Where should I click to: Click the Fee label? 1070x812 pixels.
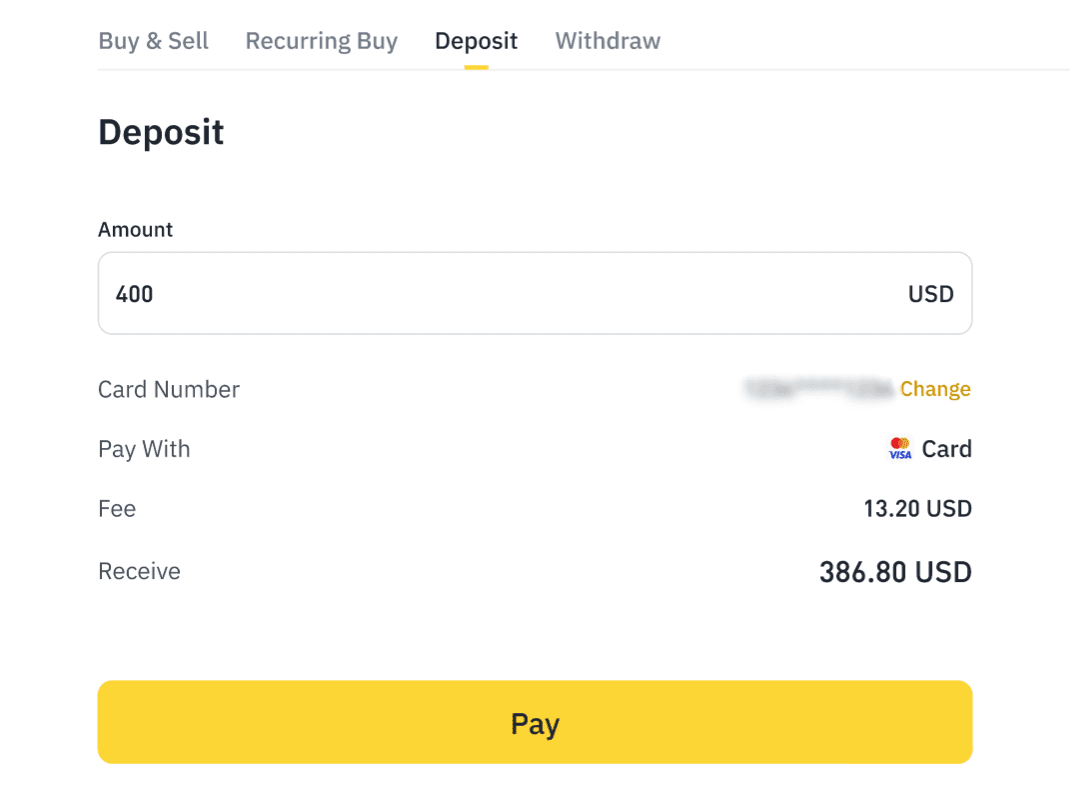point(117,509)
